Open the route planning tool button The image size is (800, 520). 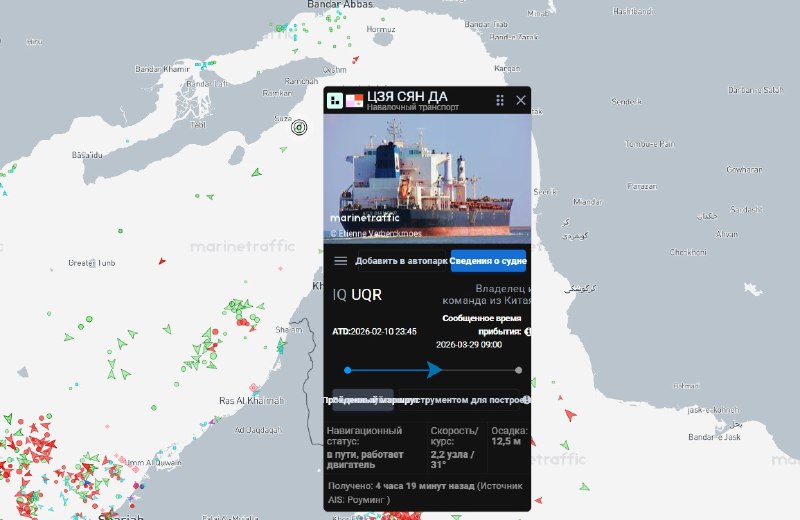[459, 400]
